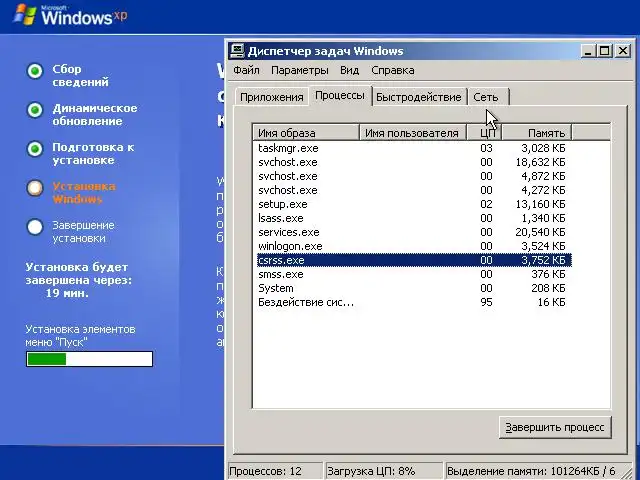The image size is (640, 480).
Task: Select svchost.exe using 4,272 КБ
Action: [414, 190]
